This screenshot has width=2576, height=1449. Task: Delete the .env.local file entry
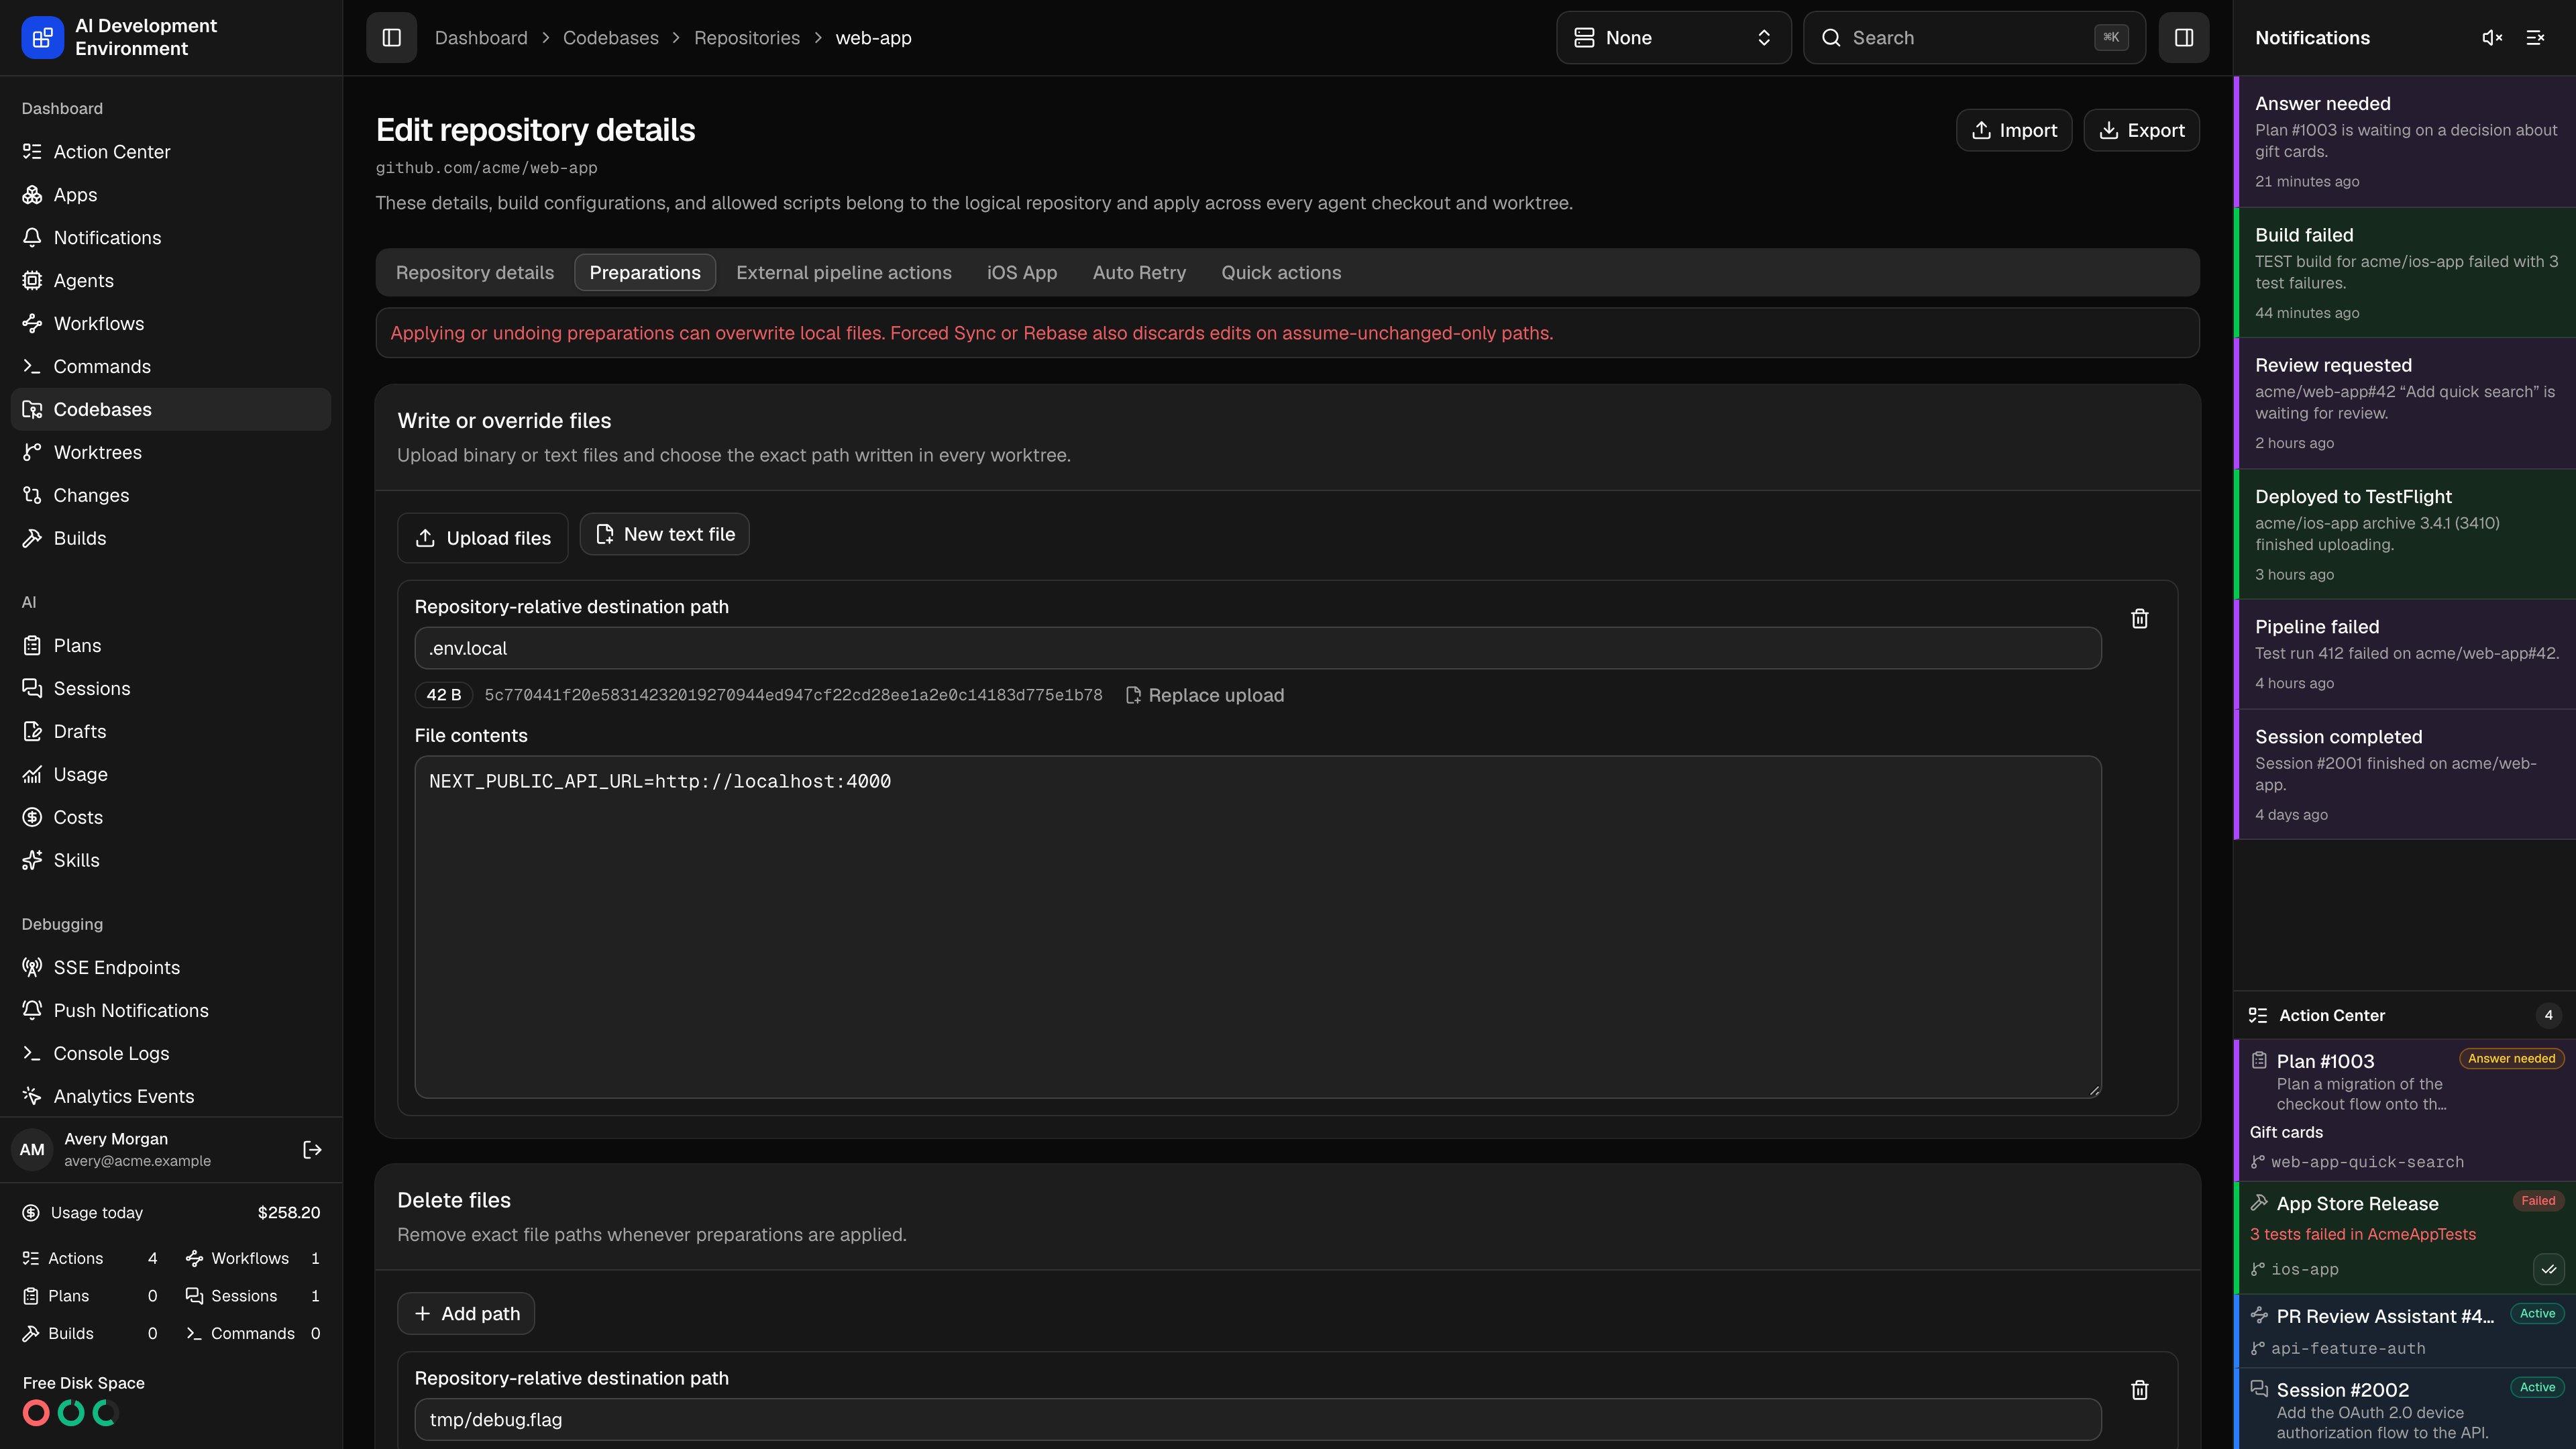(2139, 619)
